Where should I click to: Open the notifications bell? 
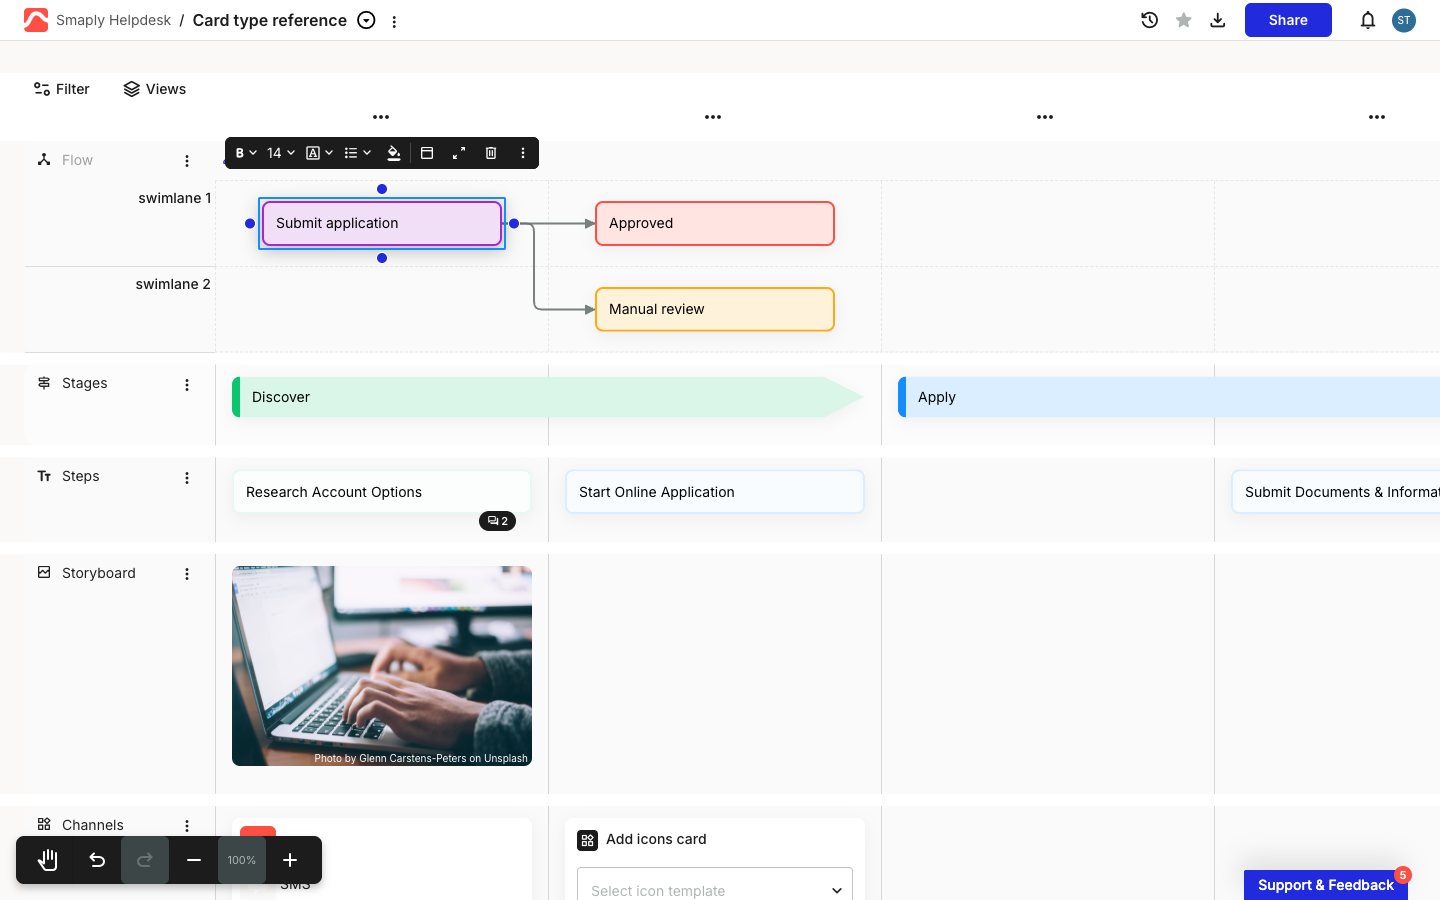(1368, 20)
